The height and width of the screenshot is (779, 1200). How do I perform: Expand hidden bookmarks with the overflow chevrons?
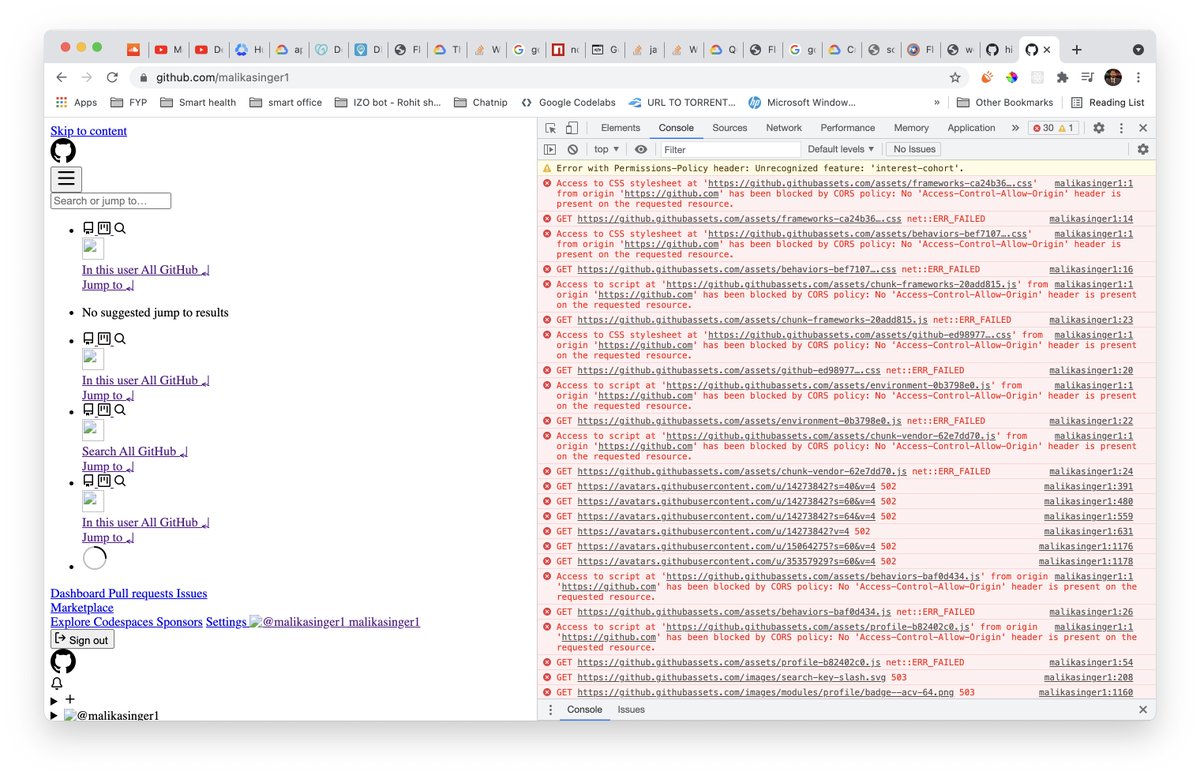937,102
